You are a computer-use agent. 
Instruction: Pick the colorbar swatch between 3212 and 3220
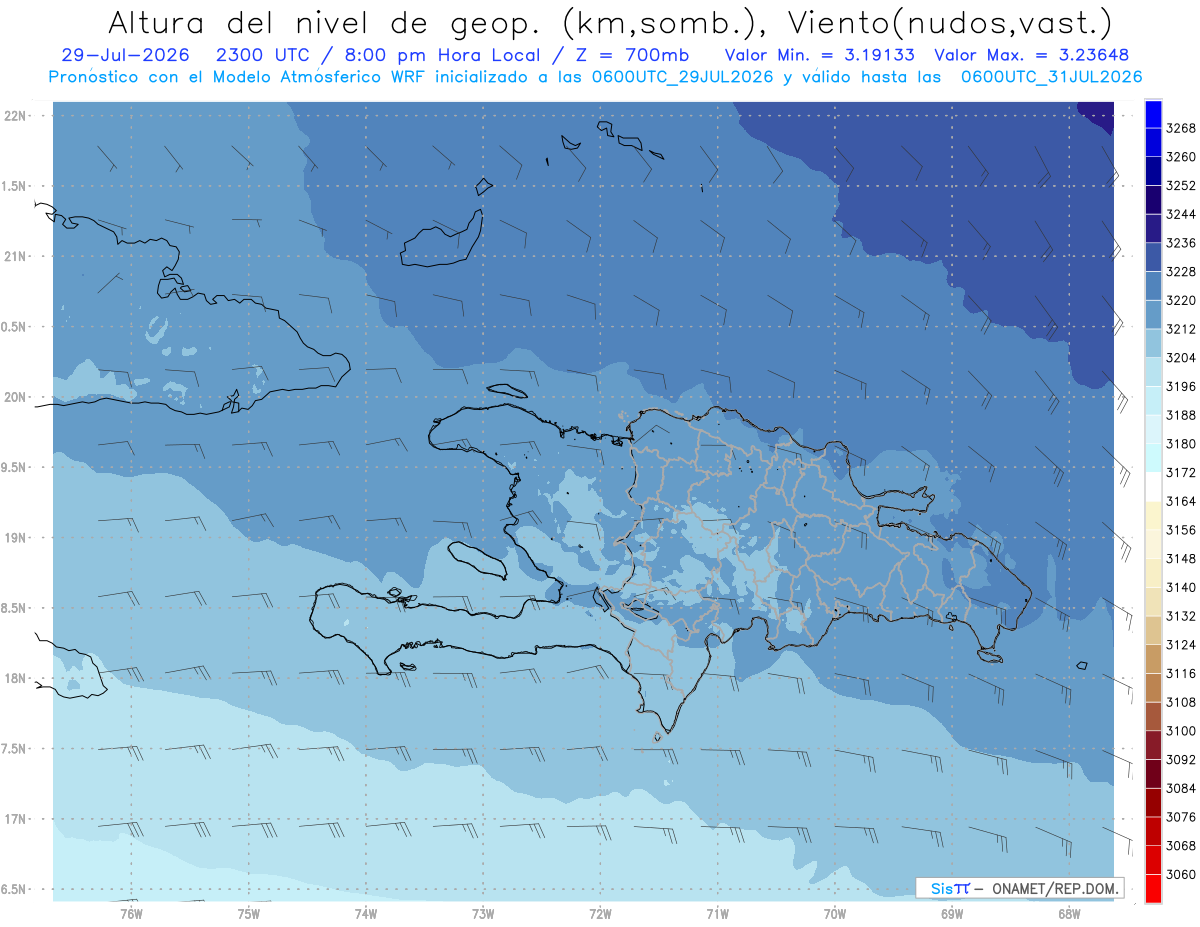pos(1153,315)
